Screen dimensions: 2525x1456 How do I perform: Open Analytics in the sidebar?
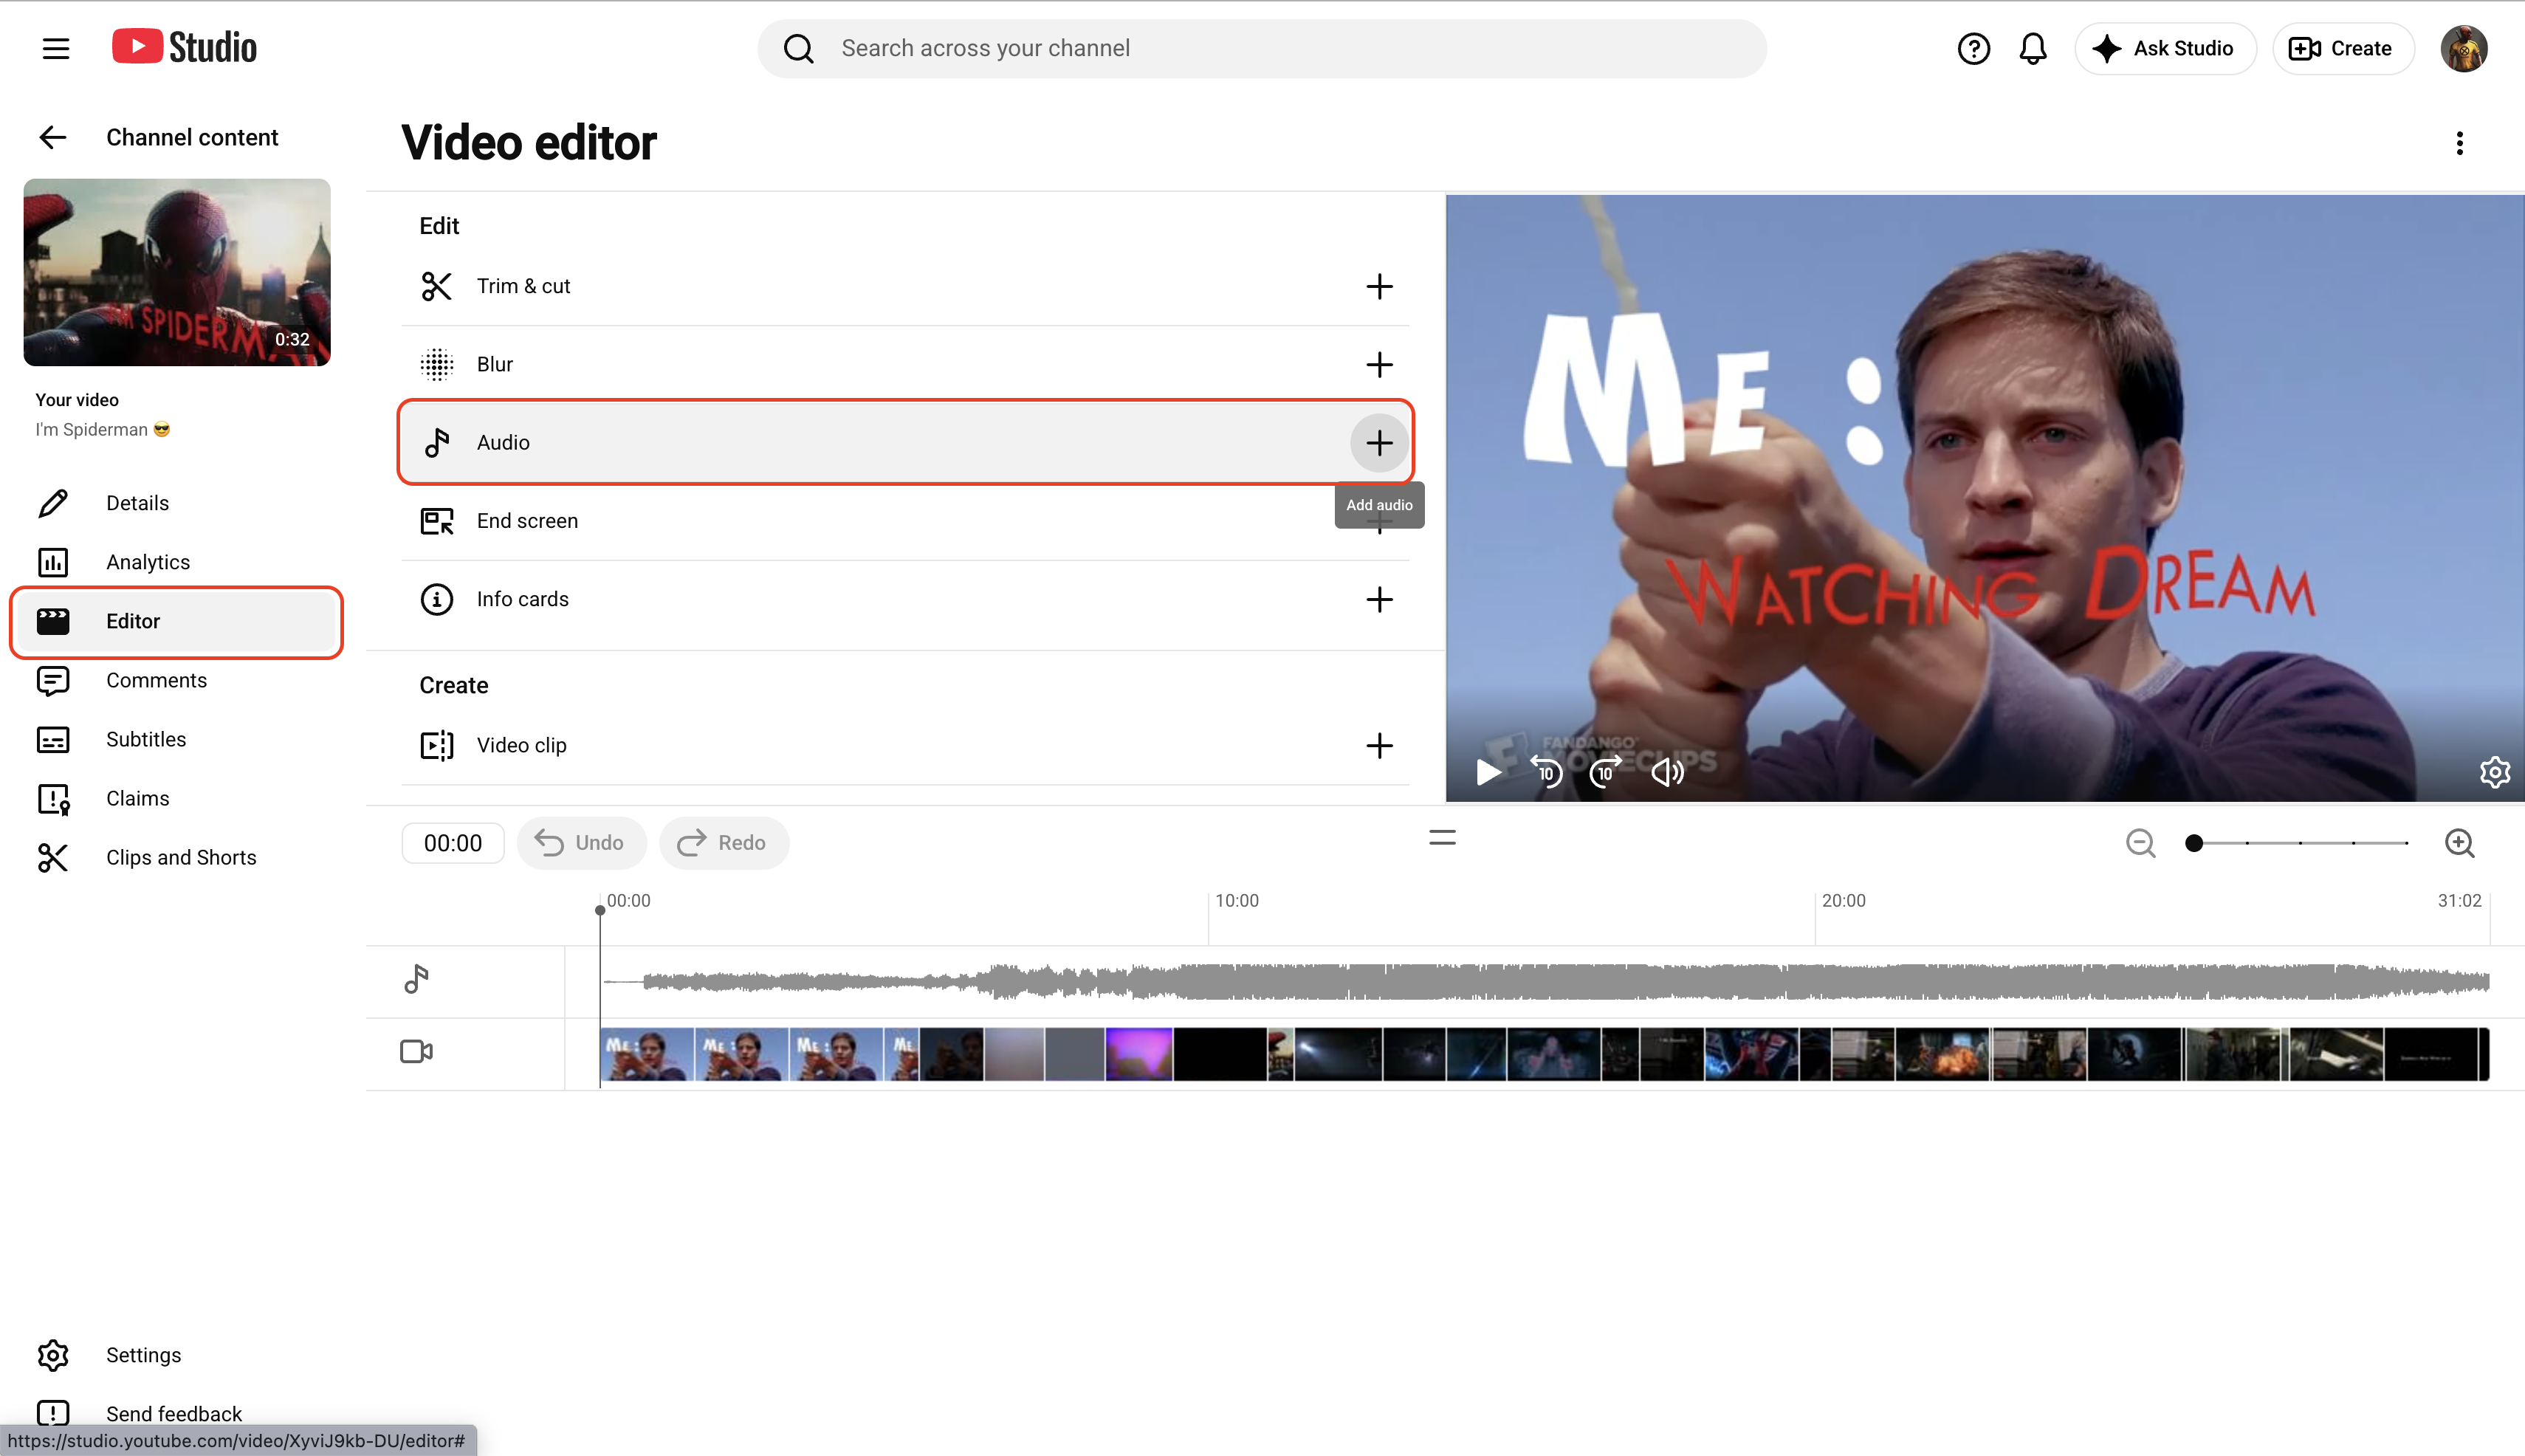(177, 562)
